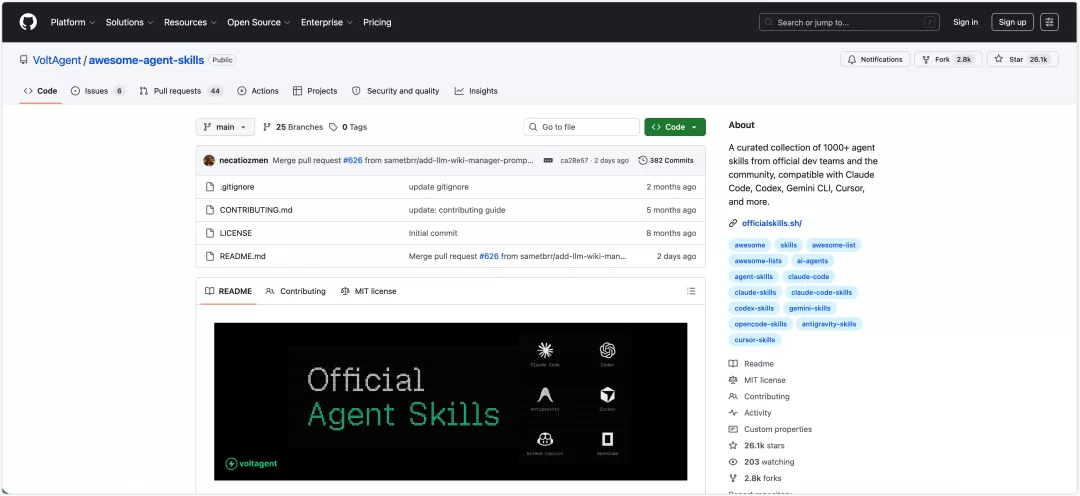Click the bell icon in Notifications button

point(852,59)
